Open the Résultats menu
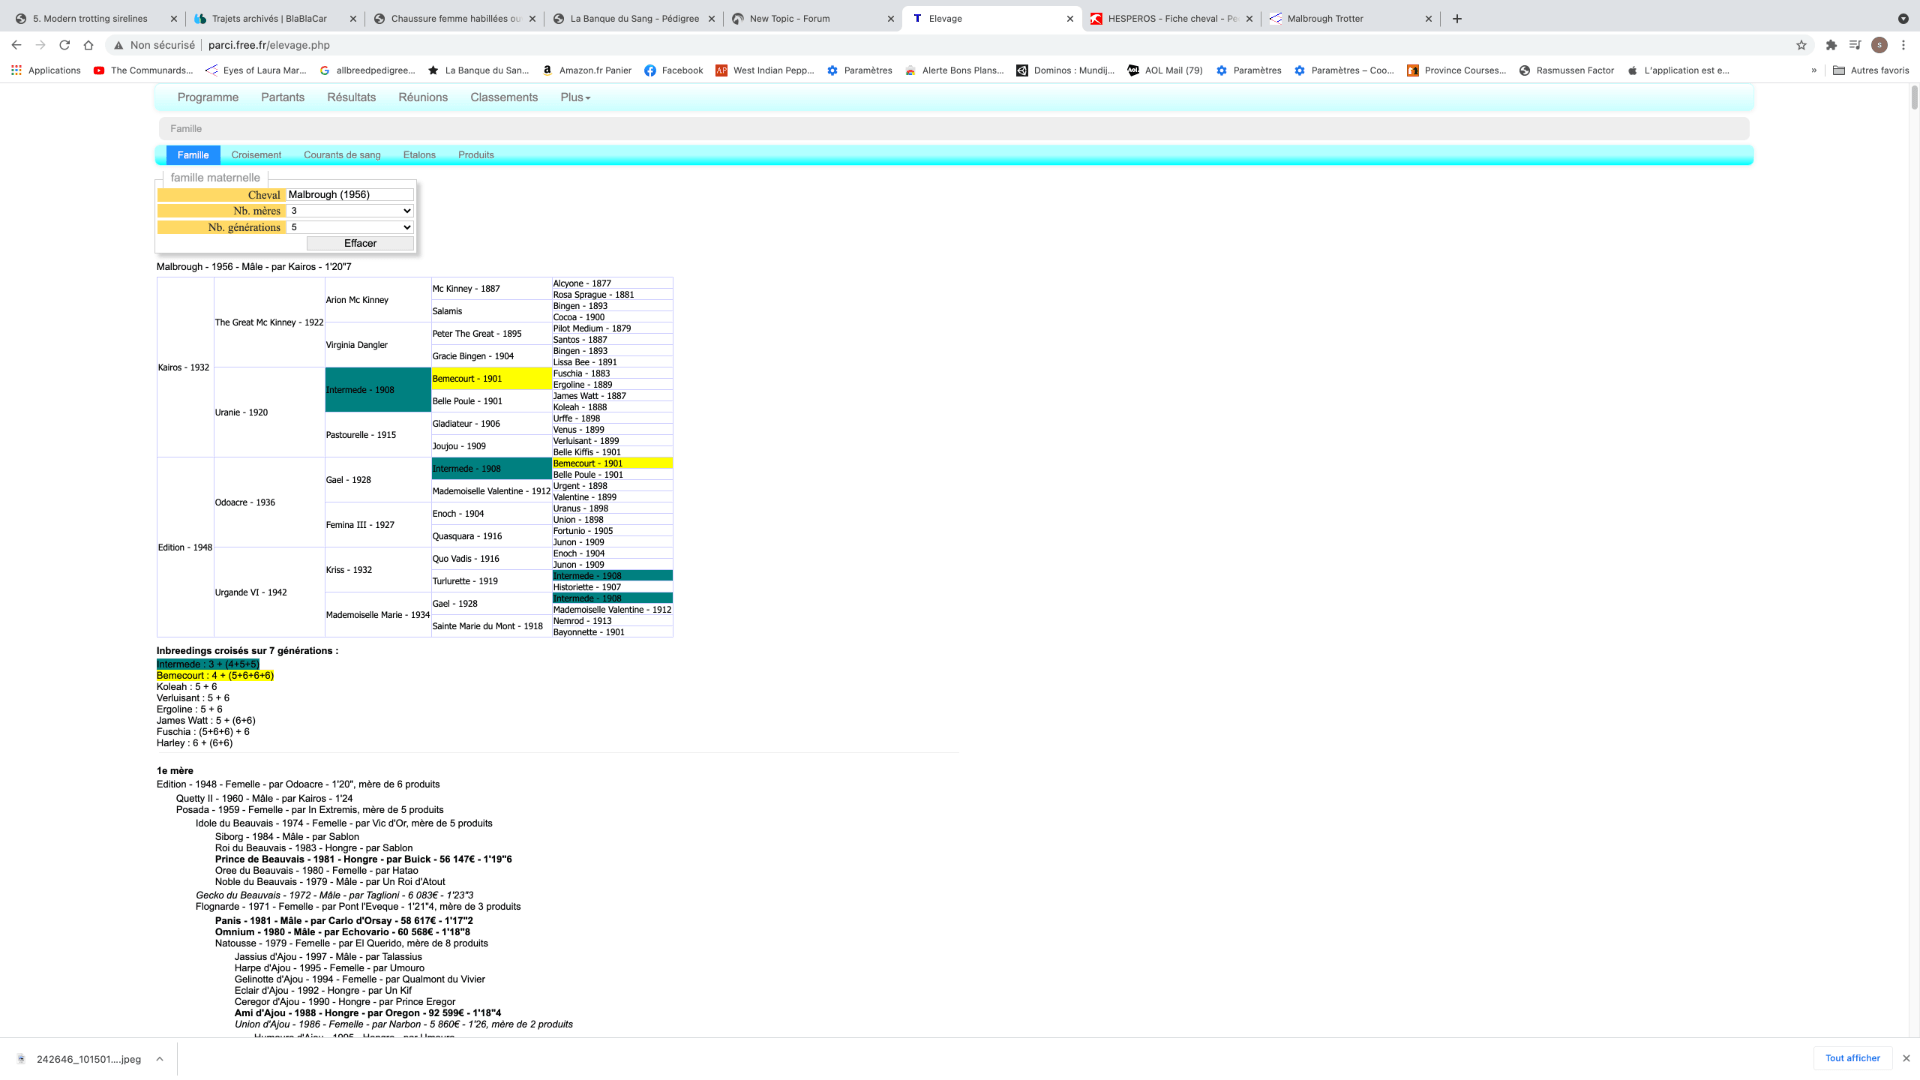Viewport: 1920px width, 1080px height. [351, 97]
